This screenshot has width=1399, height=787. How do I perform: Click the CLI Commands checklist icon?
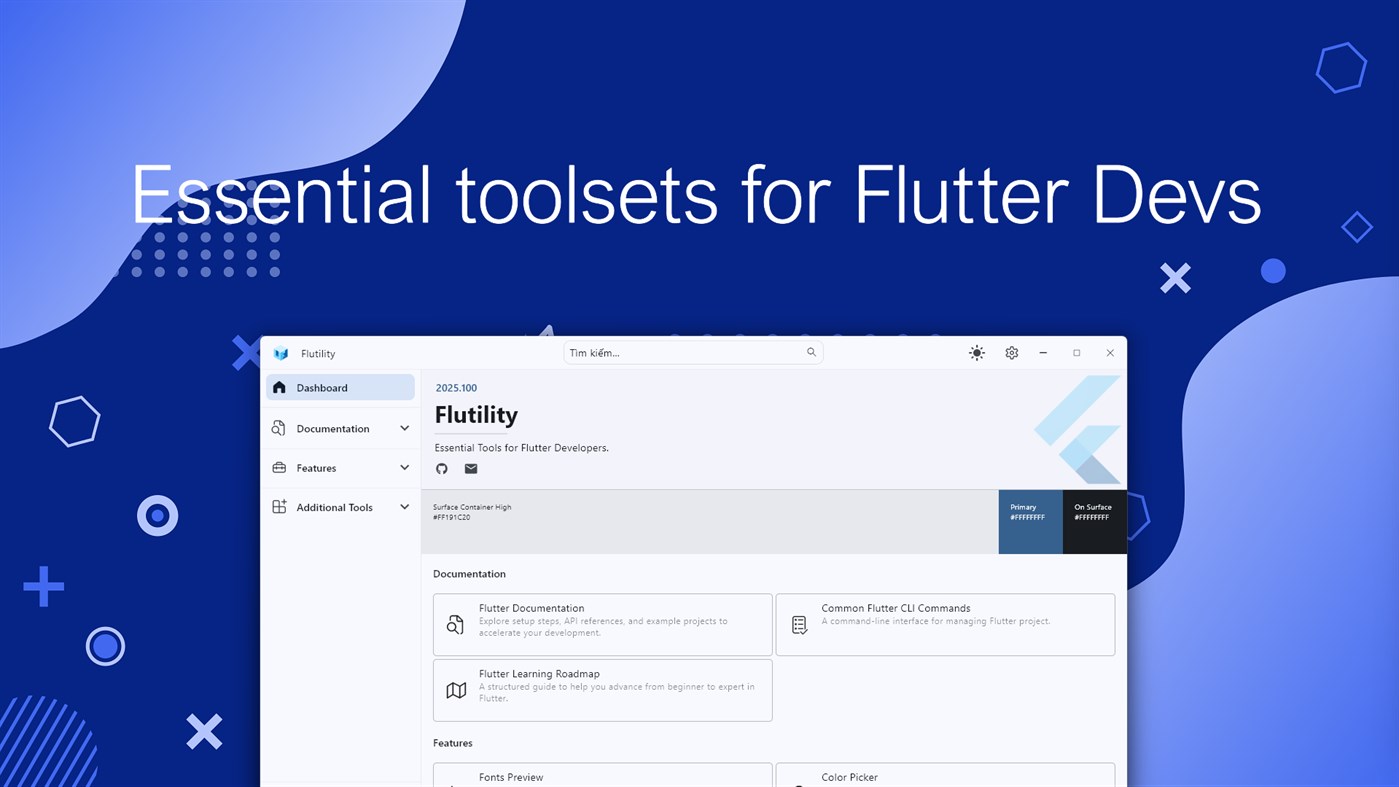[799, 625]
